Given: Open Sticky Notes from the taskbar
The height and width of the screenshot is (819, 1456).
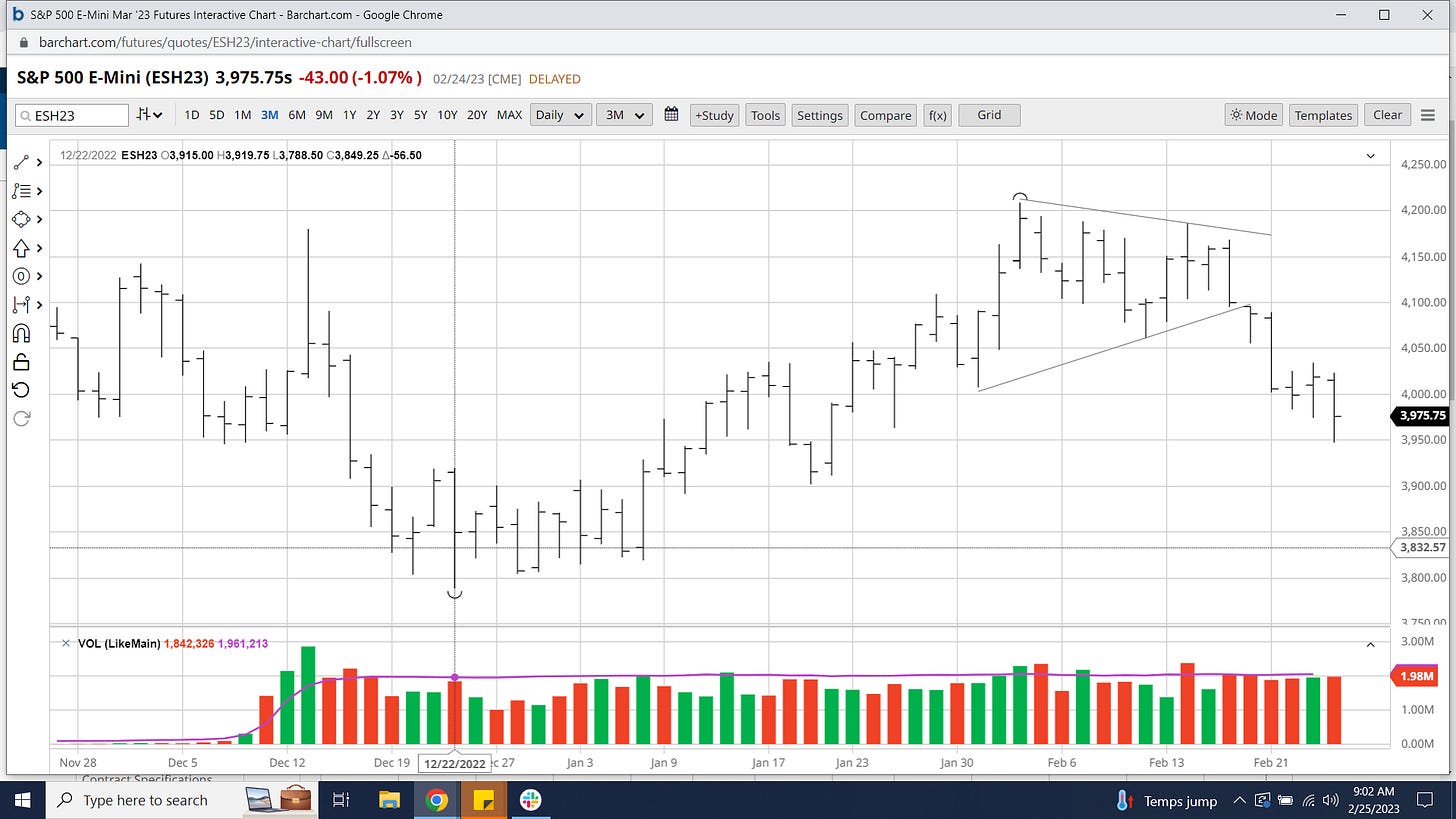Looking at the screenshot, I should (x=484, y=800).
